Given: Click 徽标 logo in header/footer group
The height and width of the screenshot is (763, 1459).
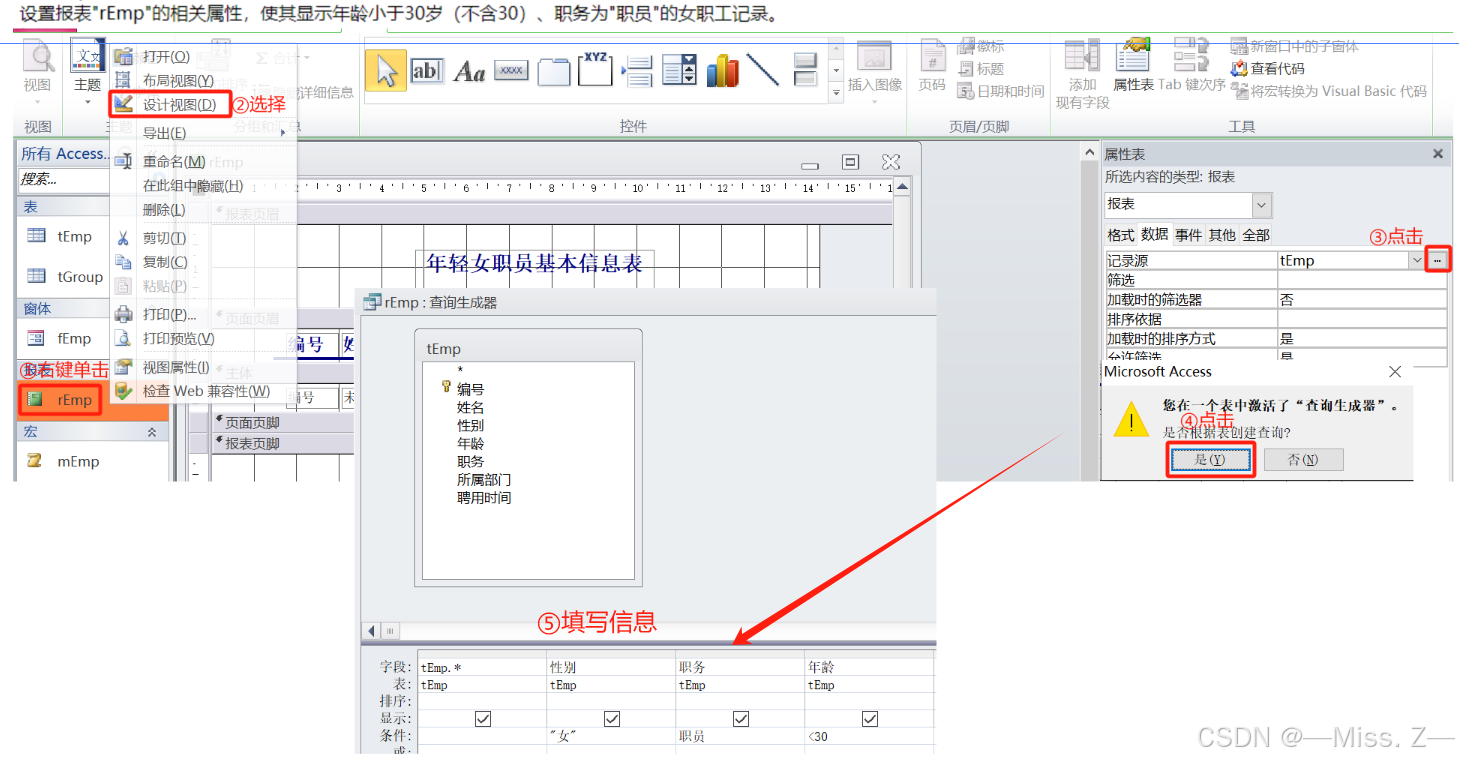Looking at the screenshot, I should click(x=981, y=46).
